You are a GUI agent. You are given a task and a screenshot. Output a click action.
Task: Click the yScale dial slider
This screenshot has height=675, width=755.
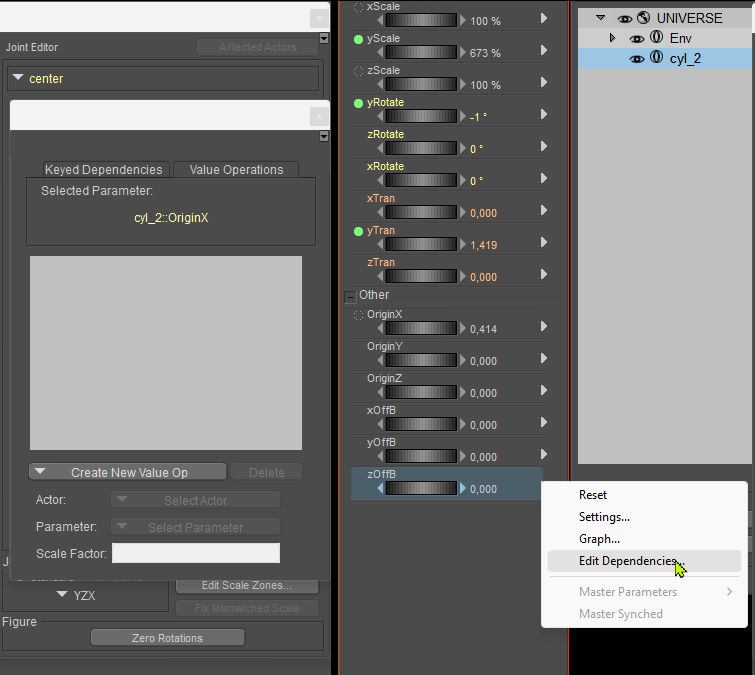click(421, 52)
